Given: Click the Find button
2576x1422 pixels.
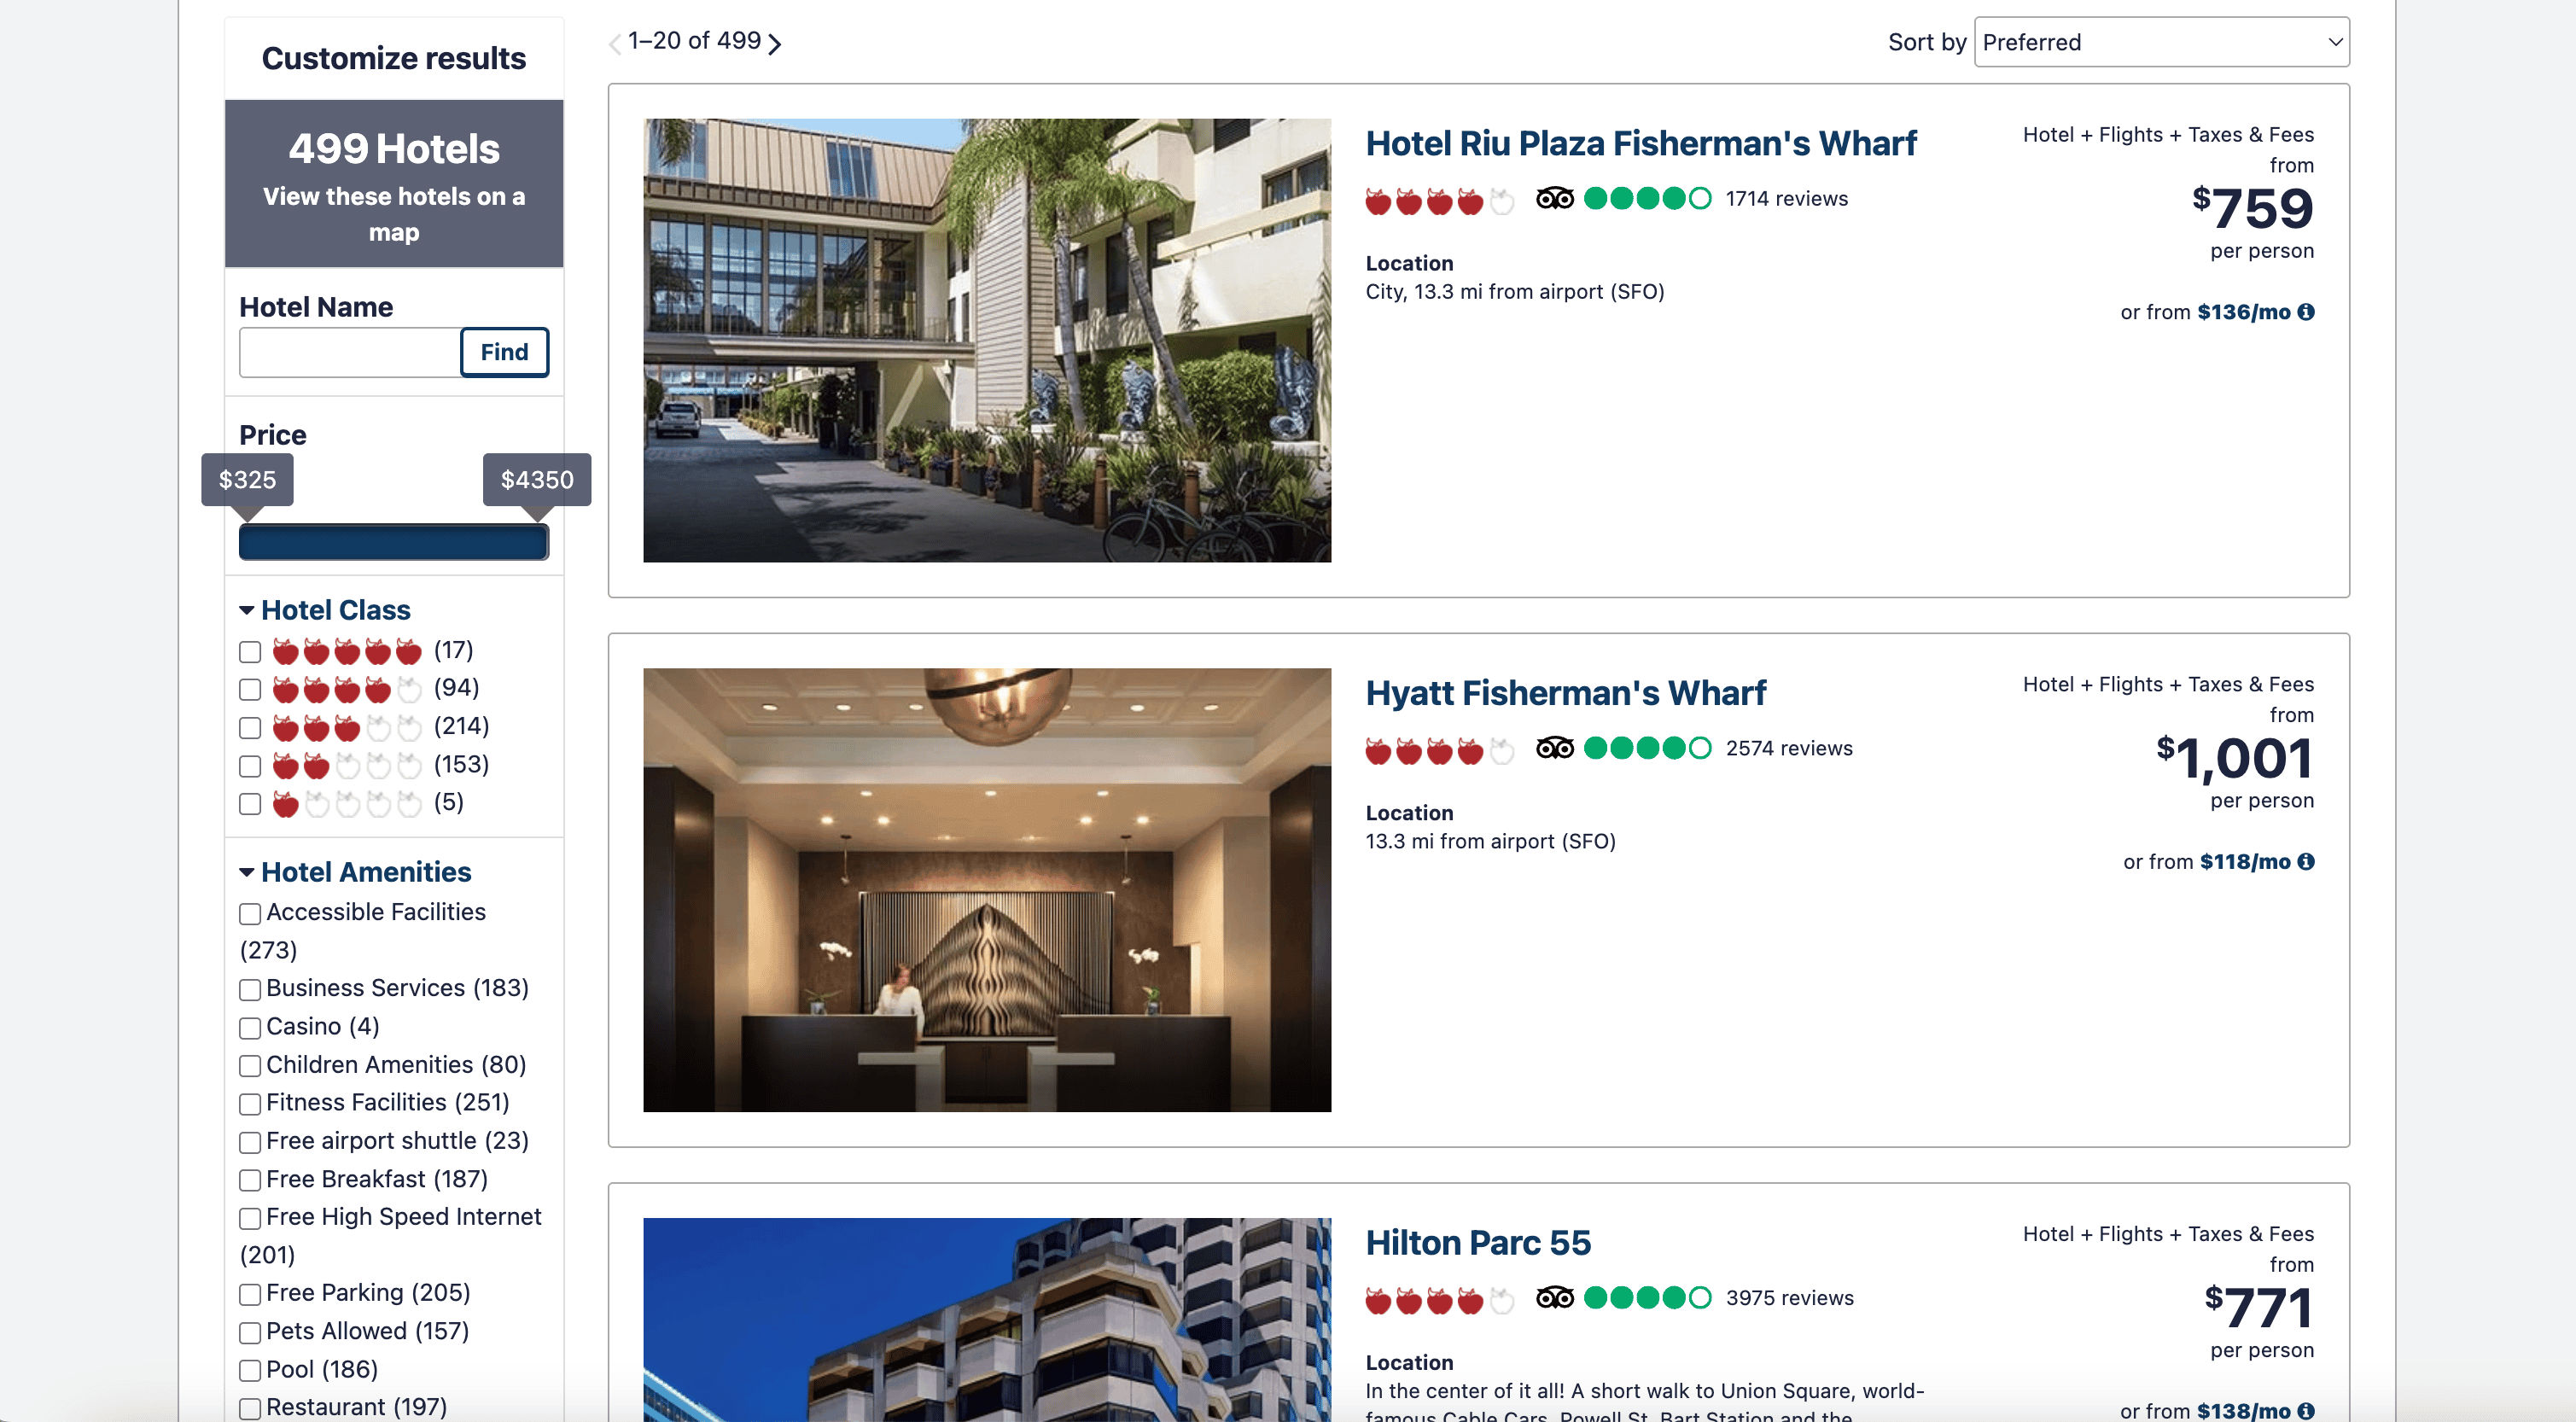Looking at the screenshot, I should point(504,352).
